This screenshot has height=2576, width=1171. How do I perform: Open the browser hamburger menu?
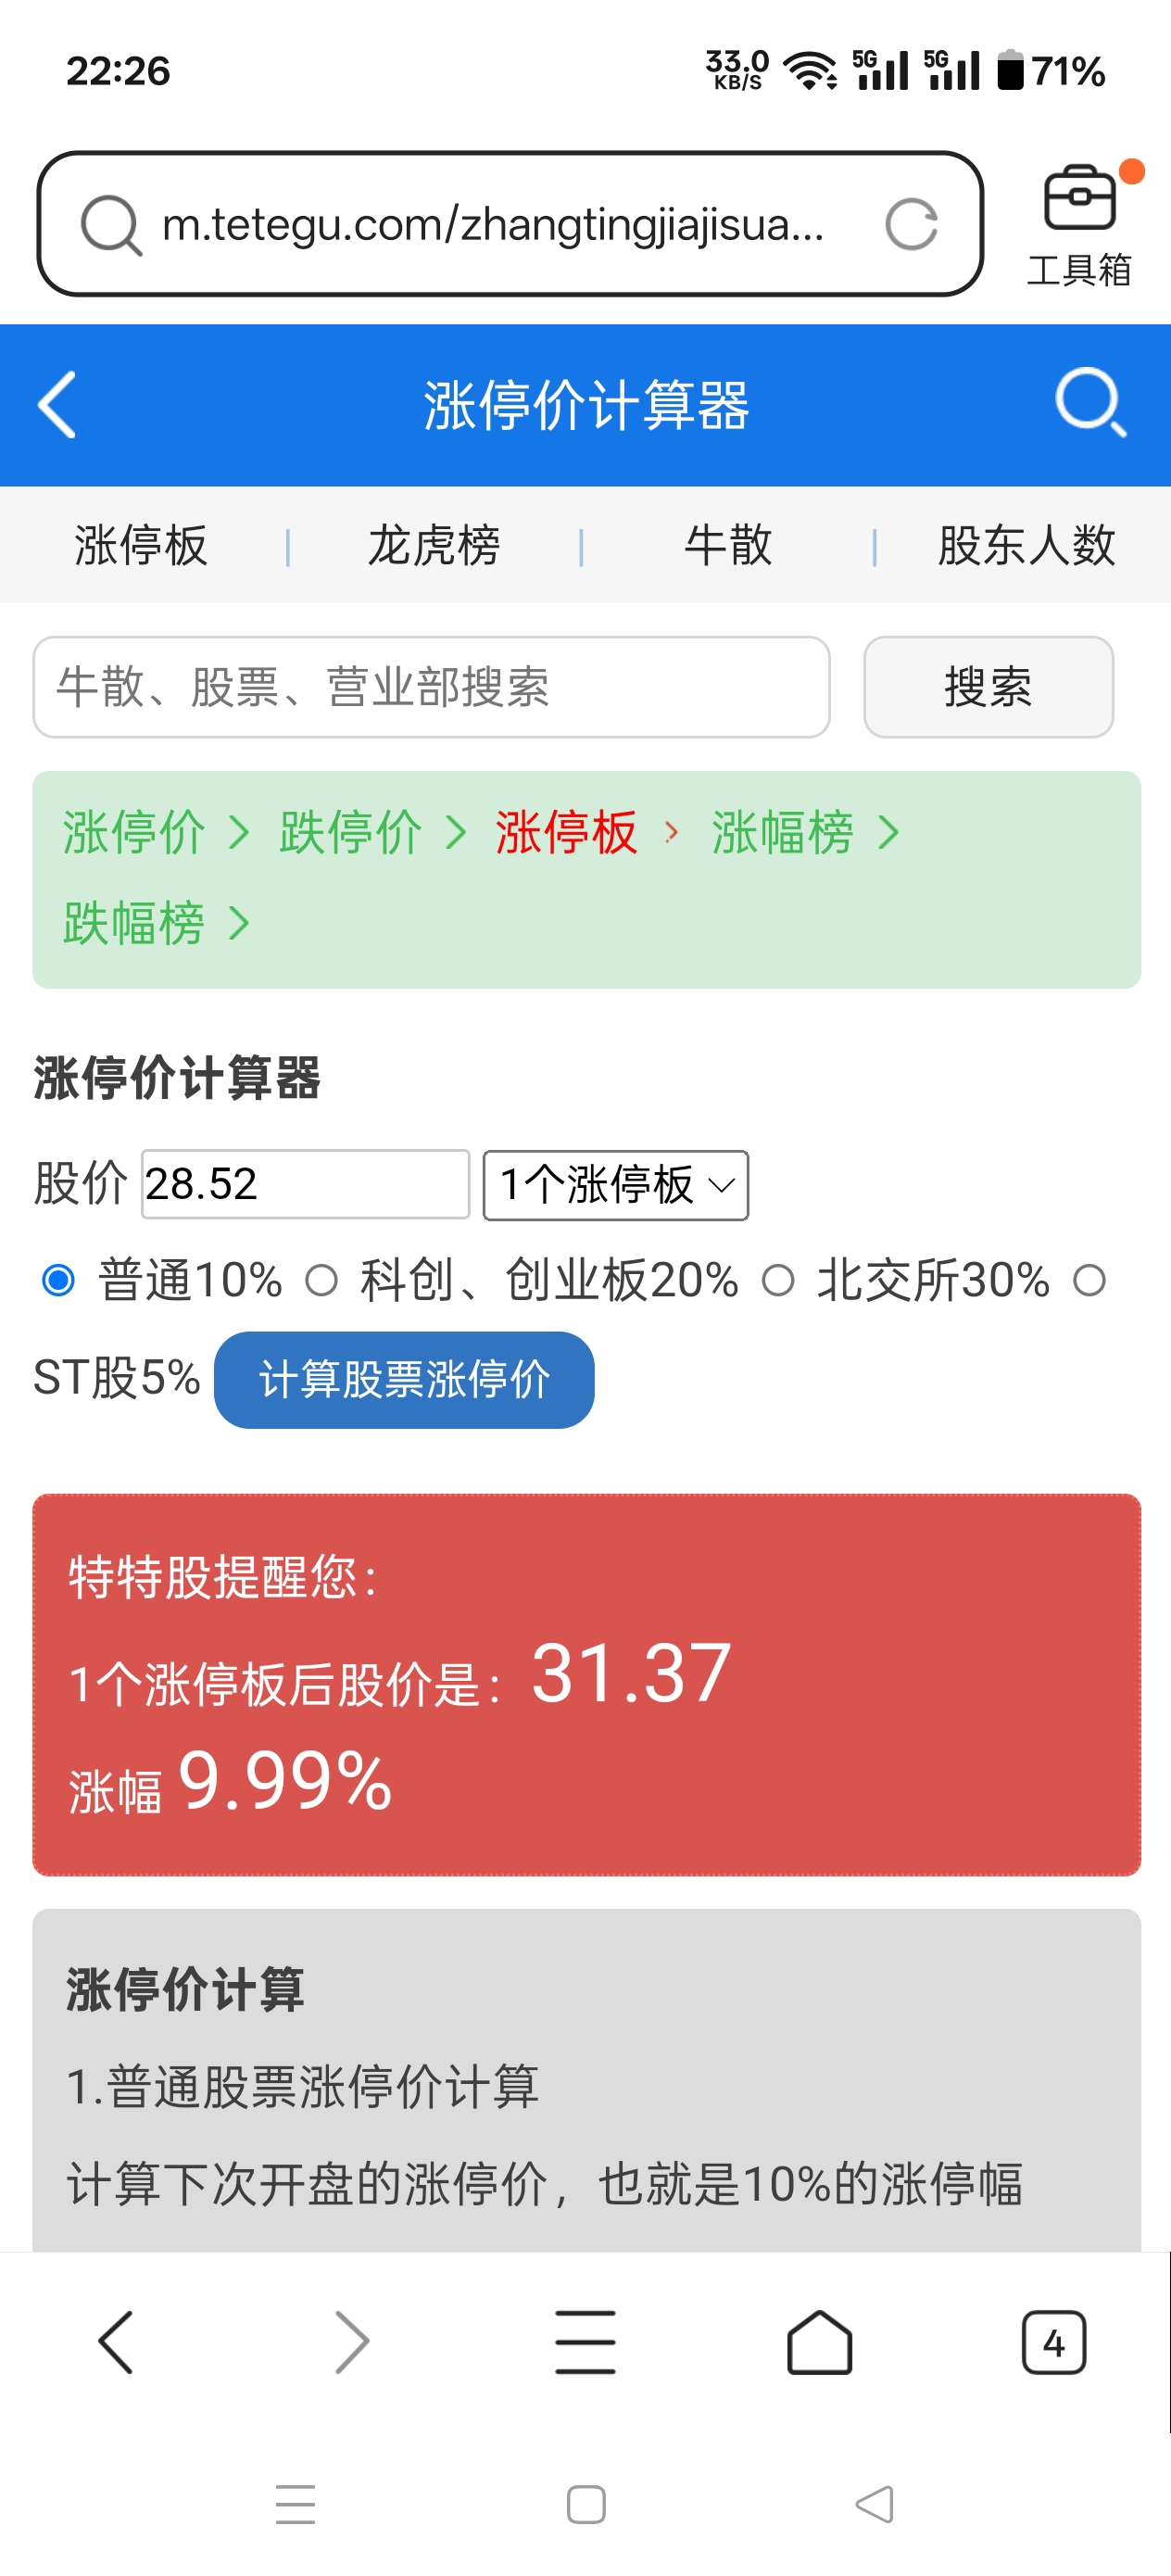(585, 2342)
